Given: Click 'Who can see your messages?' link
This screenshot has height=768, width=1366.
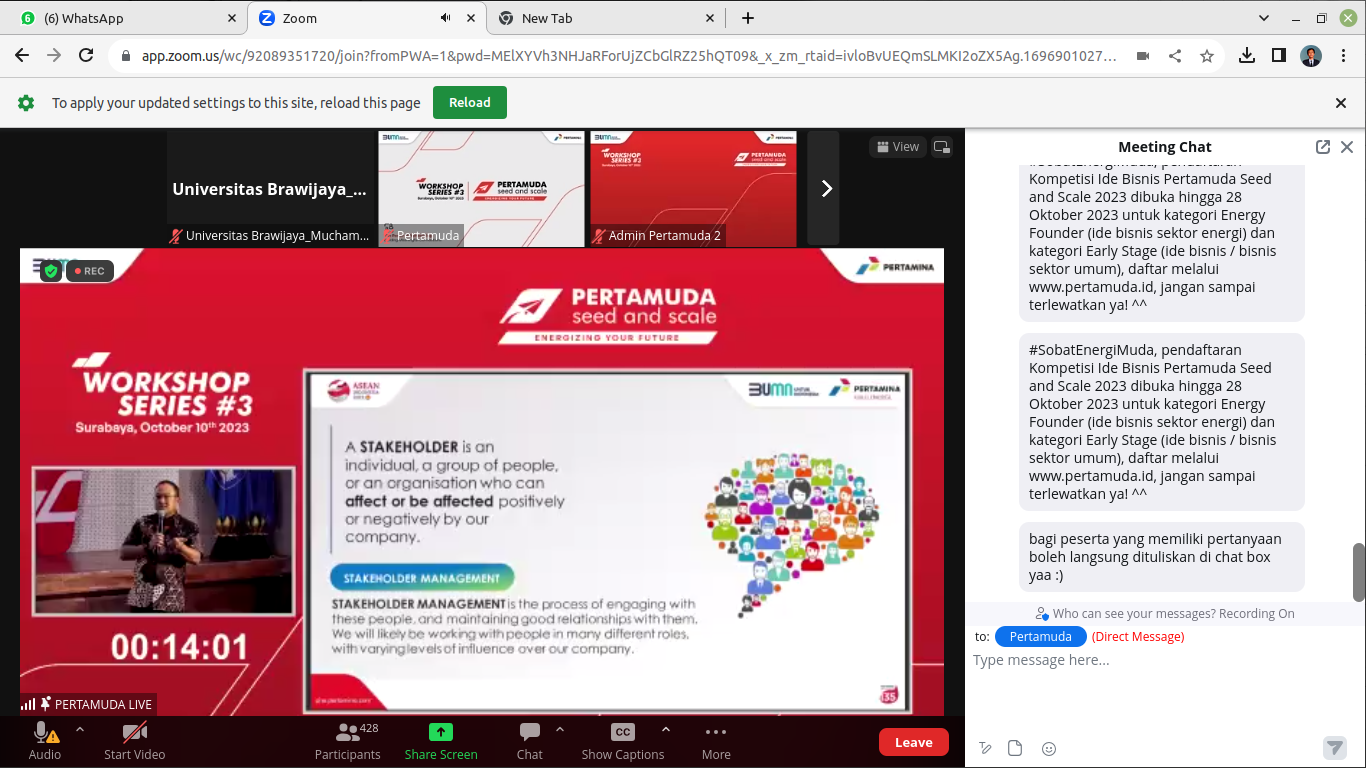Looking at the screenshot, I should point(1173,613).
